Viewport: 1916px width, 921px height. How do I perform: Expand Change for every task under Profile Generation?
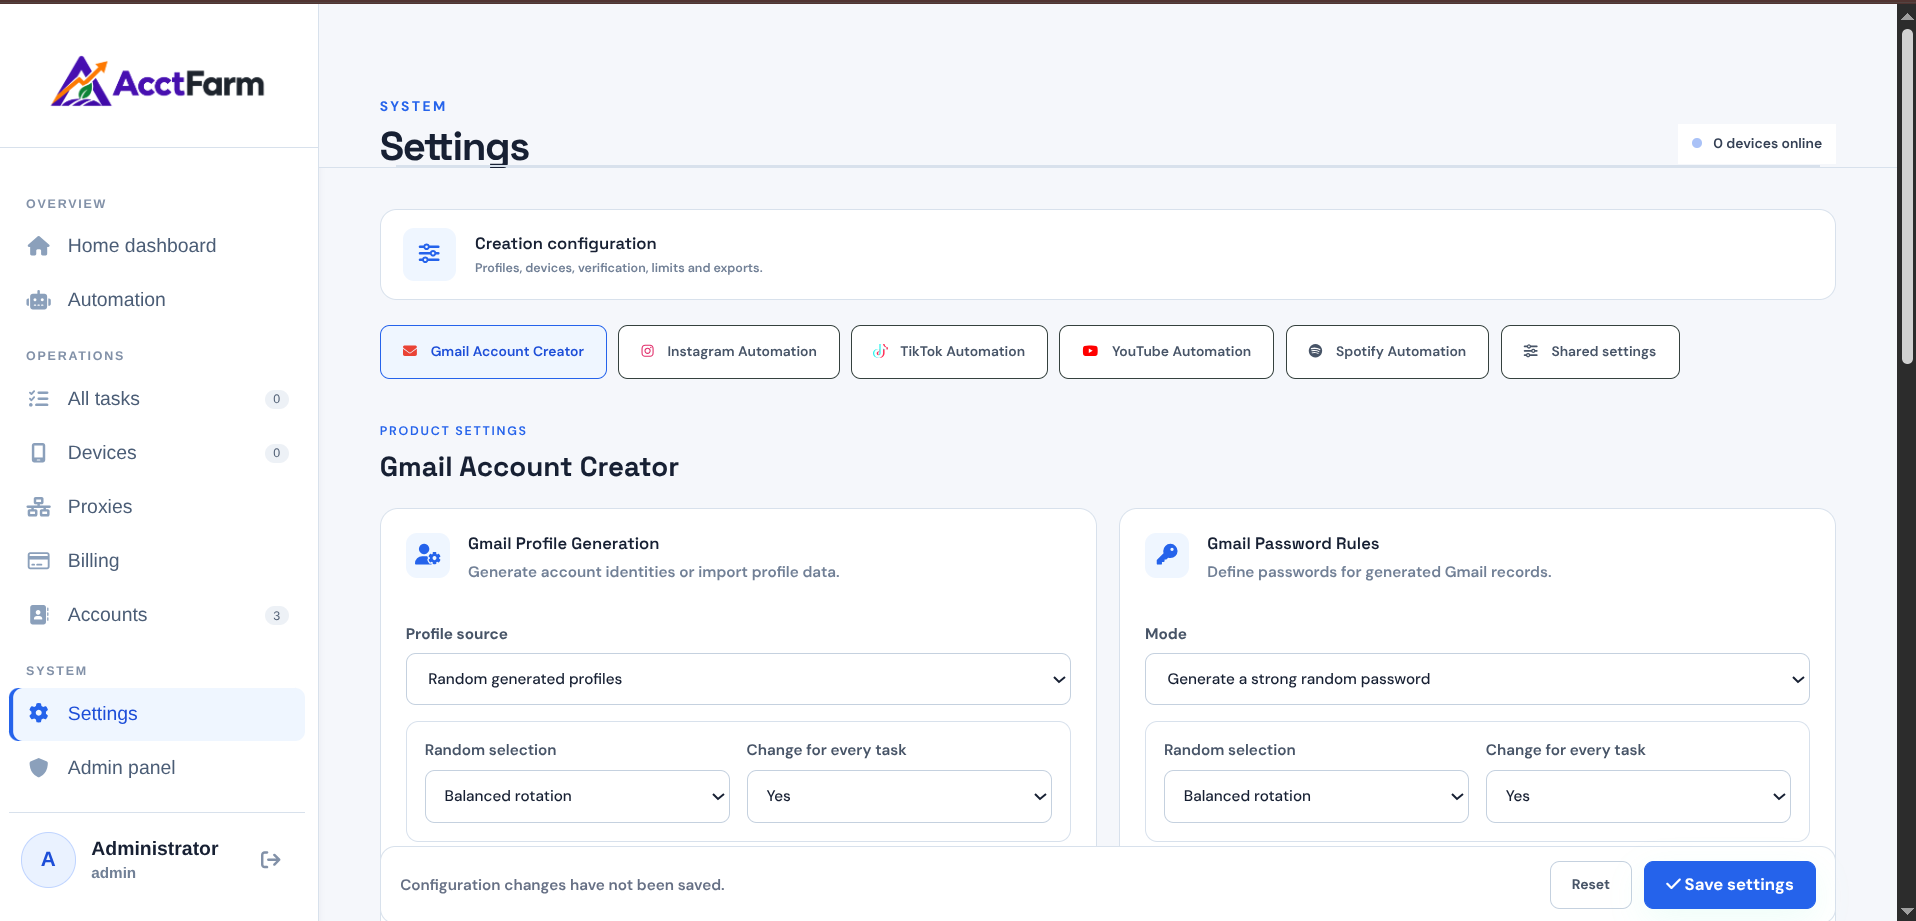[x=899, y=796]
